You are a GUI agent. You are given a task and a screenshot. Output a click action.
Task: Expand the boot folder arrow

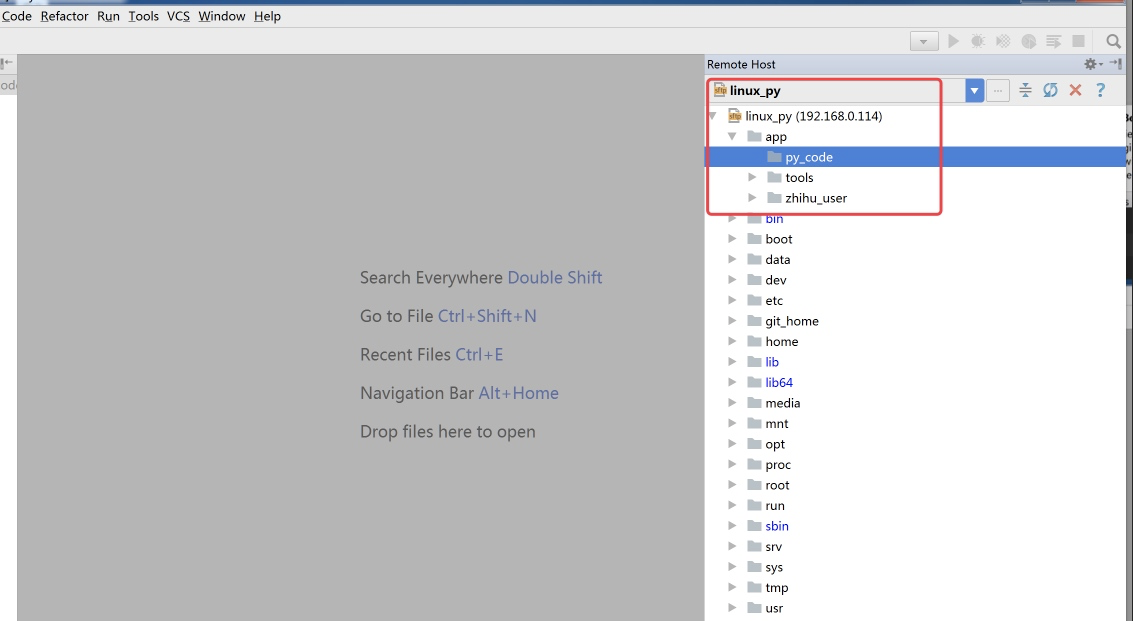click(x=732, y=239)
